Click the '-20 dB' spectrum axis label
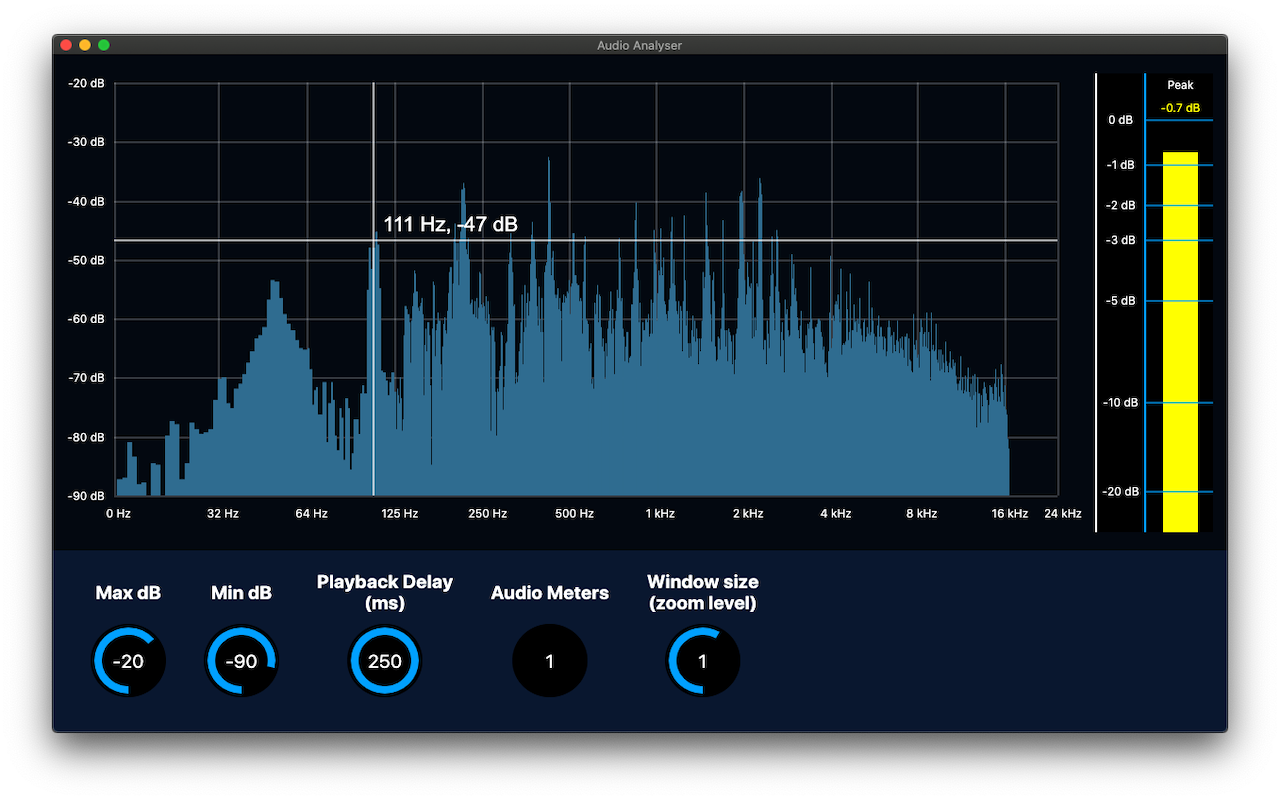The width and height of the screenshot is (1280, 800). click(86, 83)
